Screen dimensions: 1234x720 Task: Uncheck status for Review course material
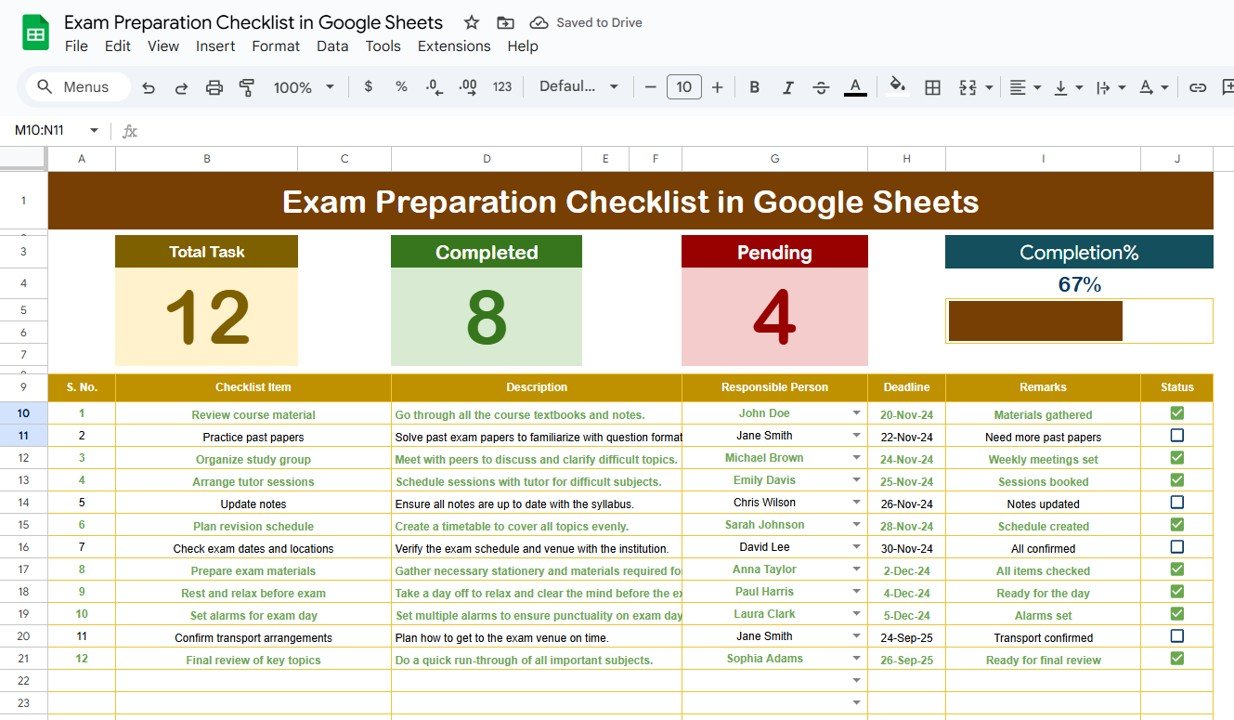(1177, 413)
